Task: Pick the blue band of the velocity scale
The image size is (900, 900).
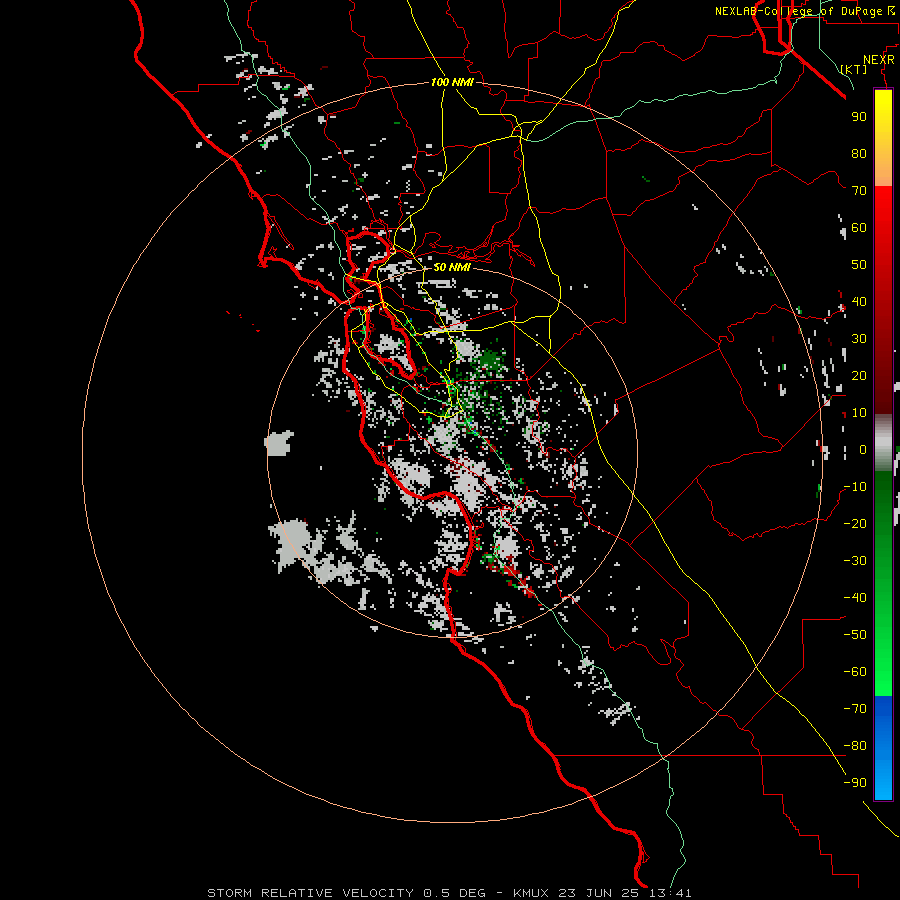Action: click(883, 747)
